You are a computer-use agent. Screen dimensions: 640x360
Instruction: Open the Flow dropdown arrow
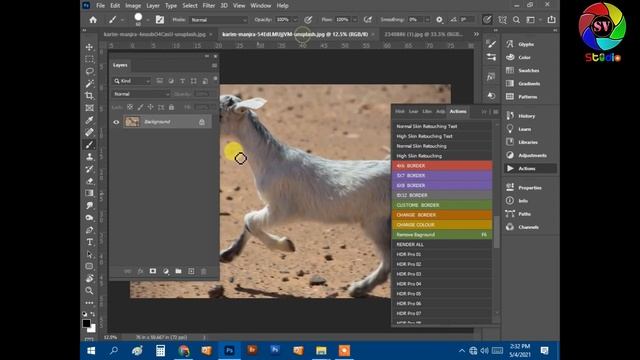pos(355,20)
